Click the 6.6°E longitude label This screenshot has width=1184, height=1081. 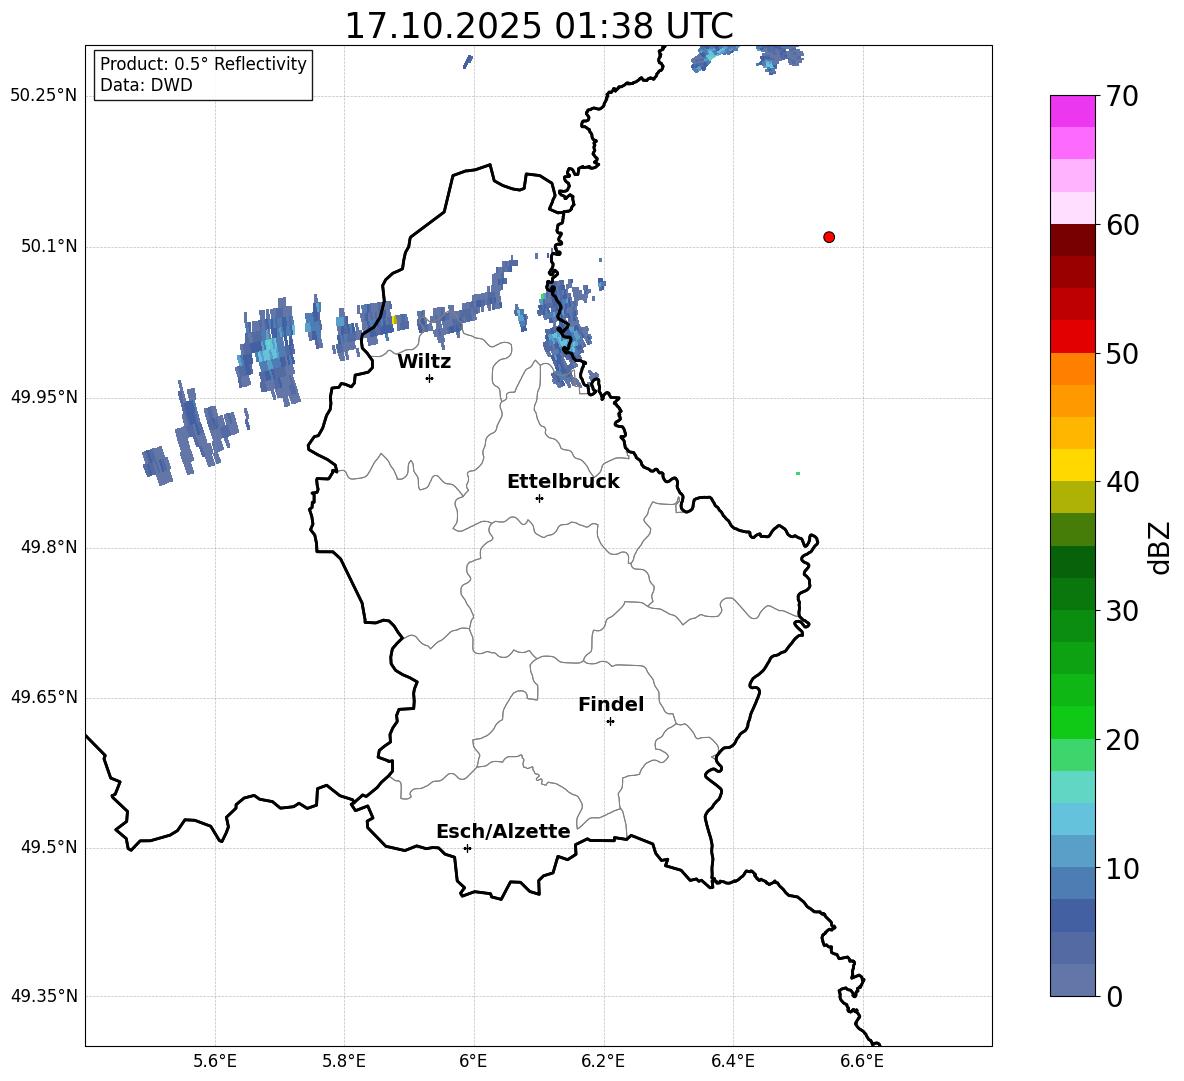[862, 1061]
